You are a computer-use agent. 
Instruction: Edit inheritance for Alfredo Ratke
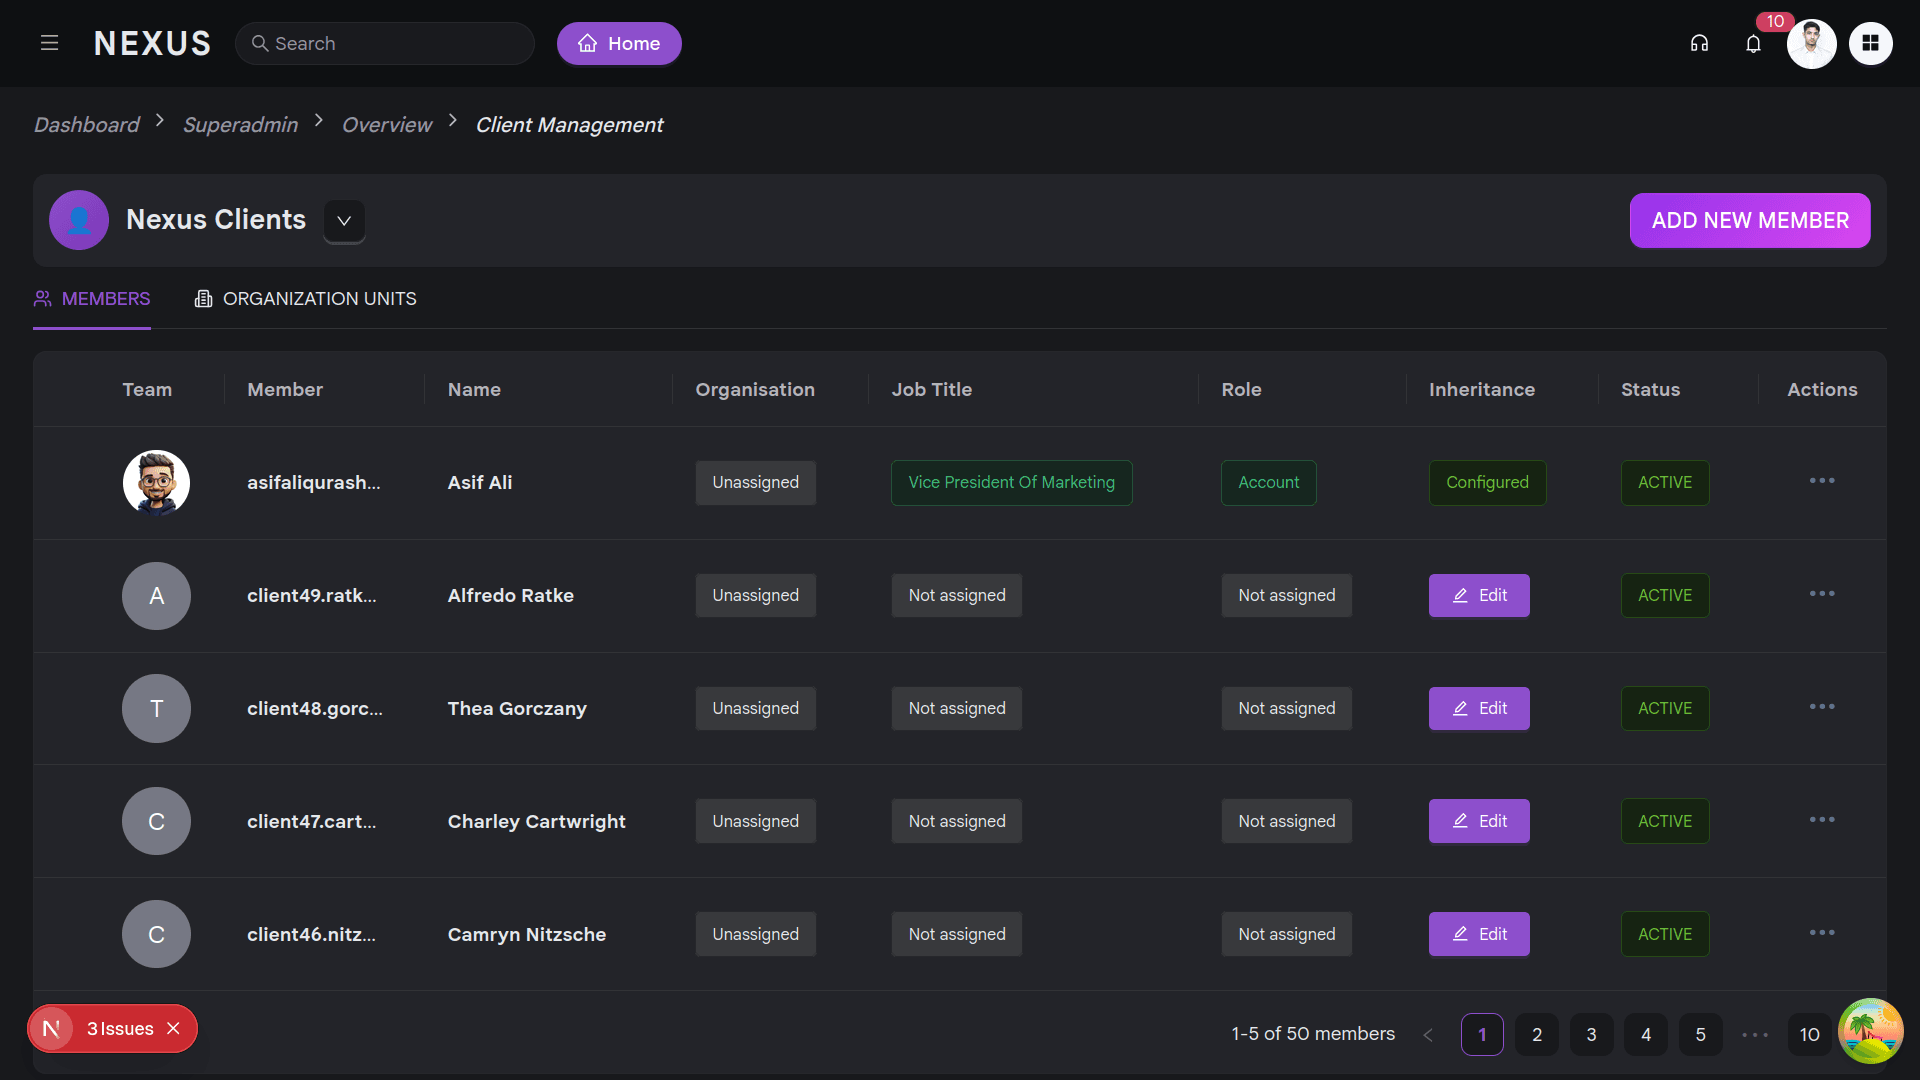pos(1479,595)
